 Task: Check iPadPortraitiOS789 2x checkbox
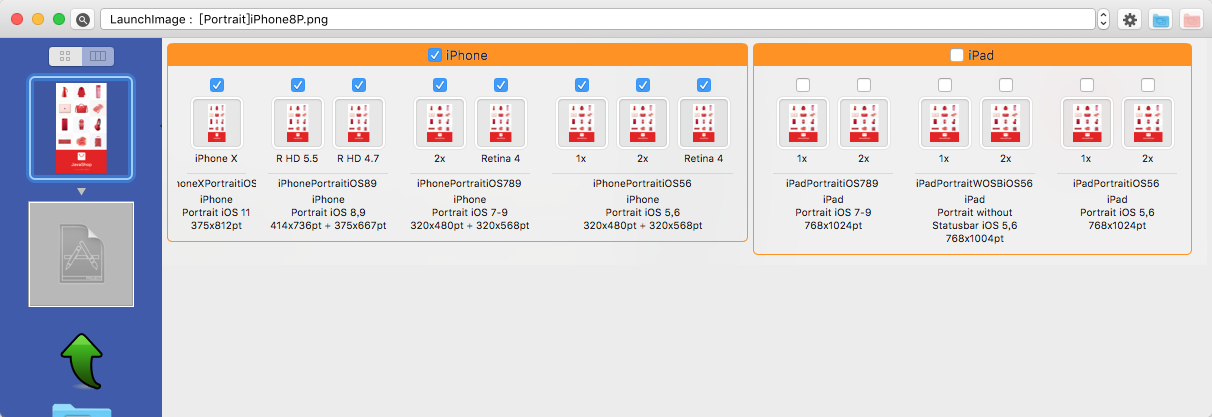[x=863, y=85]
